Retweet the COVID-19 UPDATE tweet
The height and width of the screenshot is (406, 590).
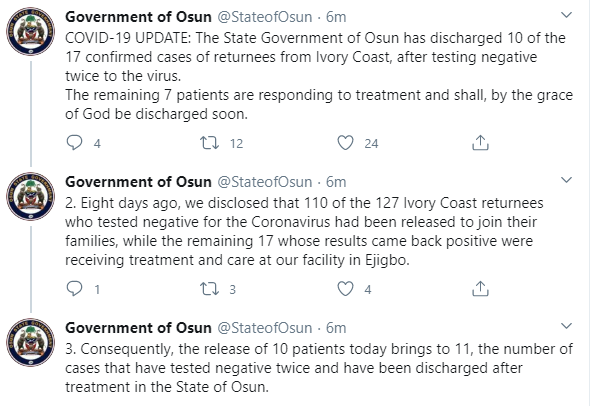[x=209, y=143]
